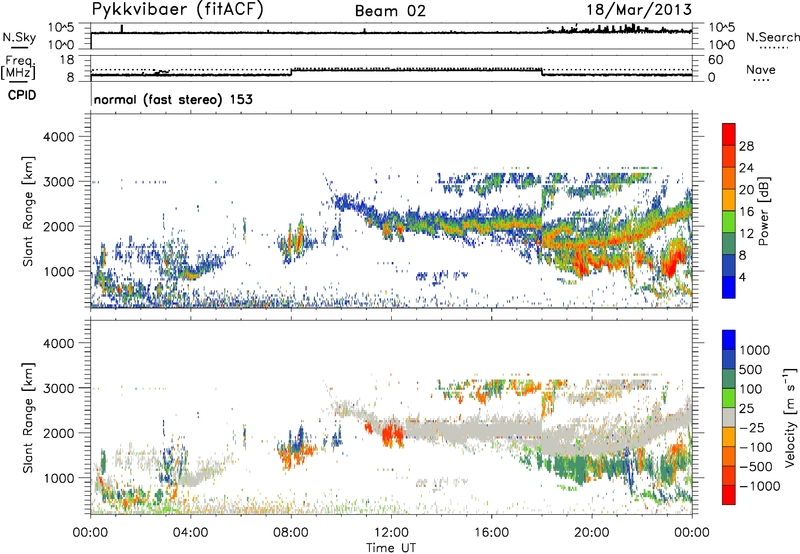The width and height of the screenshot is (800, 554).
Task: Click the date '18/Mar/2013'
Action: click(x=639, y=10)
